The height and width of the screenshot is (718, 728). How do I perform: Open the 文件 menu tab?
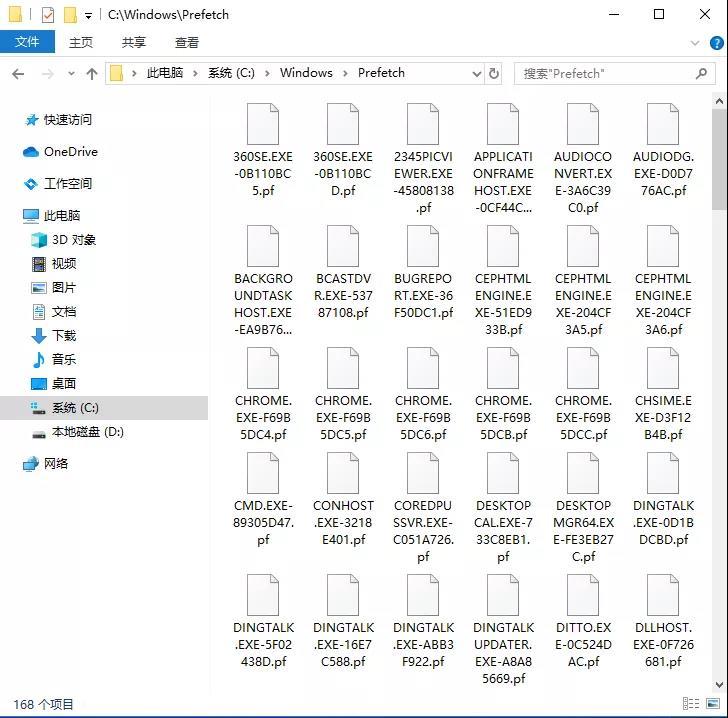pos(27,42)
